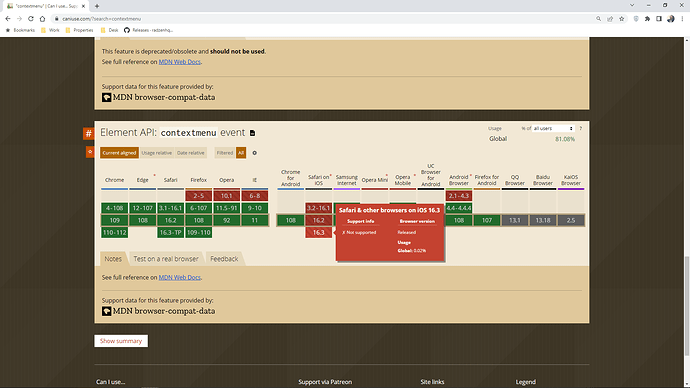Click inside the caniuse.com address bar
The width and height of the screenshot is (690, 388).
click(x=326, y=19)
